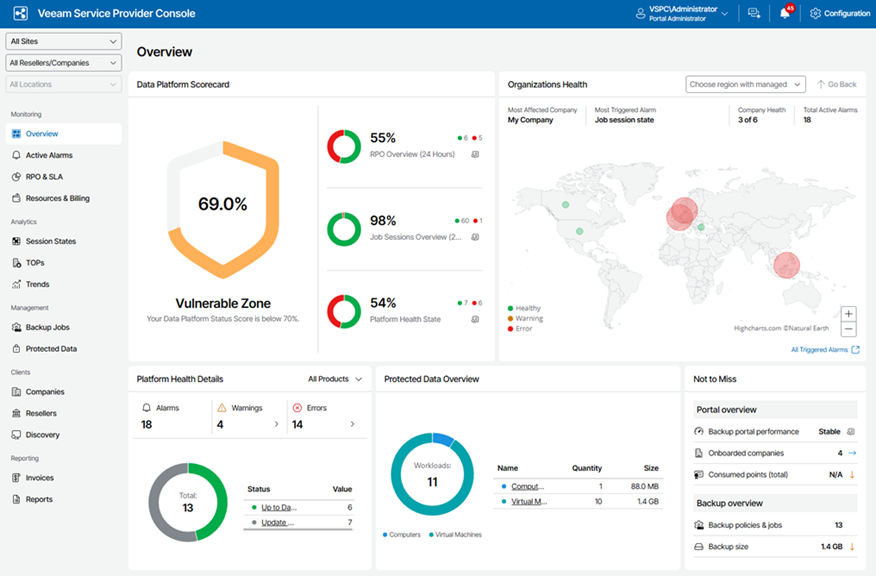The height and width of the screenshot is (576, 876).
Task: Open the All Triggered Alarms link
Action: (x=825, y=350)
